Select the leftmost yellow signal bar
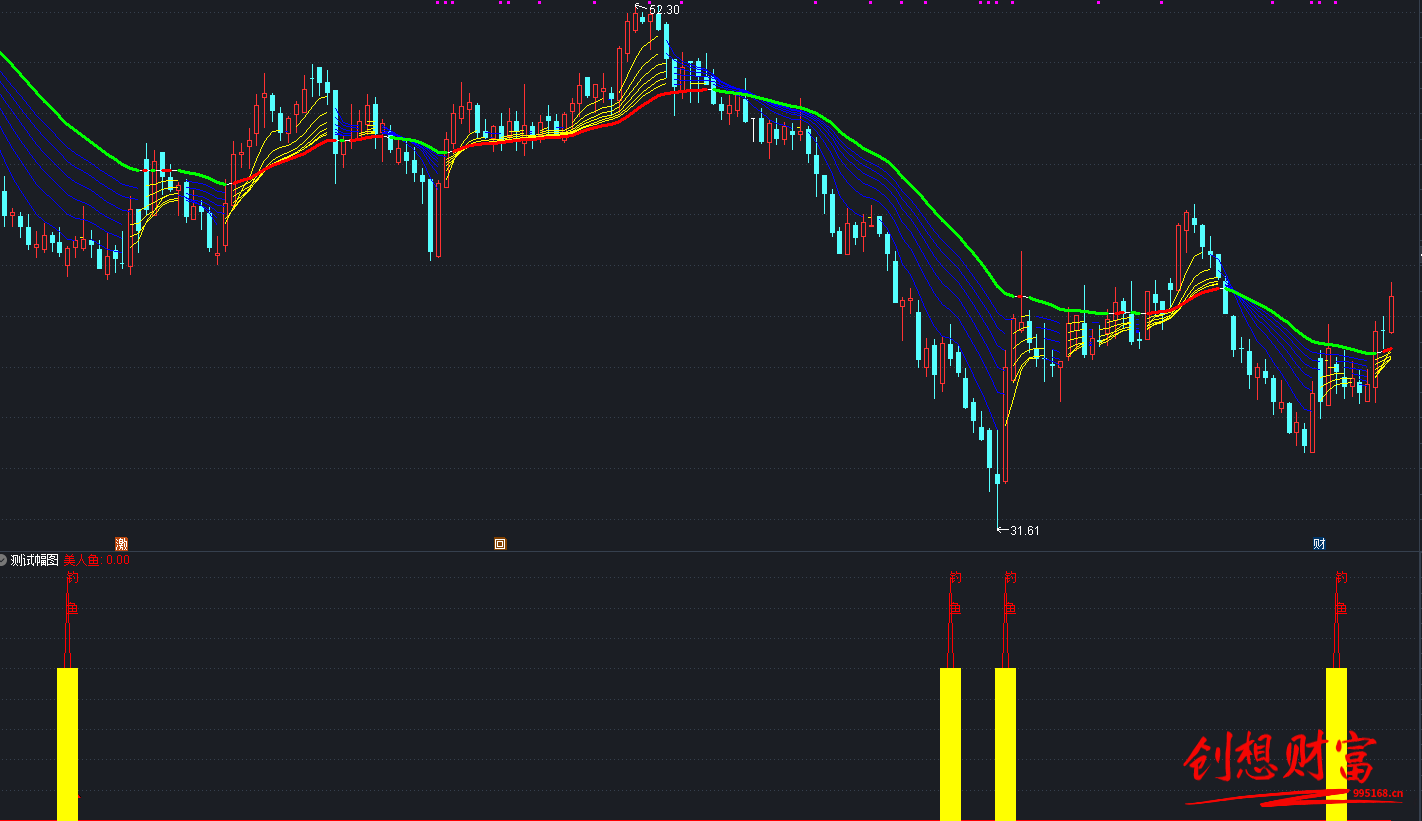This screenshot has width=1422, height=821. tap(67, 743)
